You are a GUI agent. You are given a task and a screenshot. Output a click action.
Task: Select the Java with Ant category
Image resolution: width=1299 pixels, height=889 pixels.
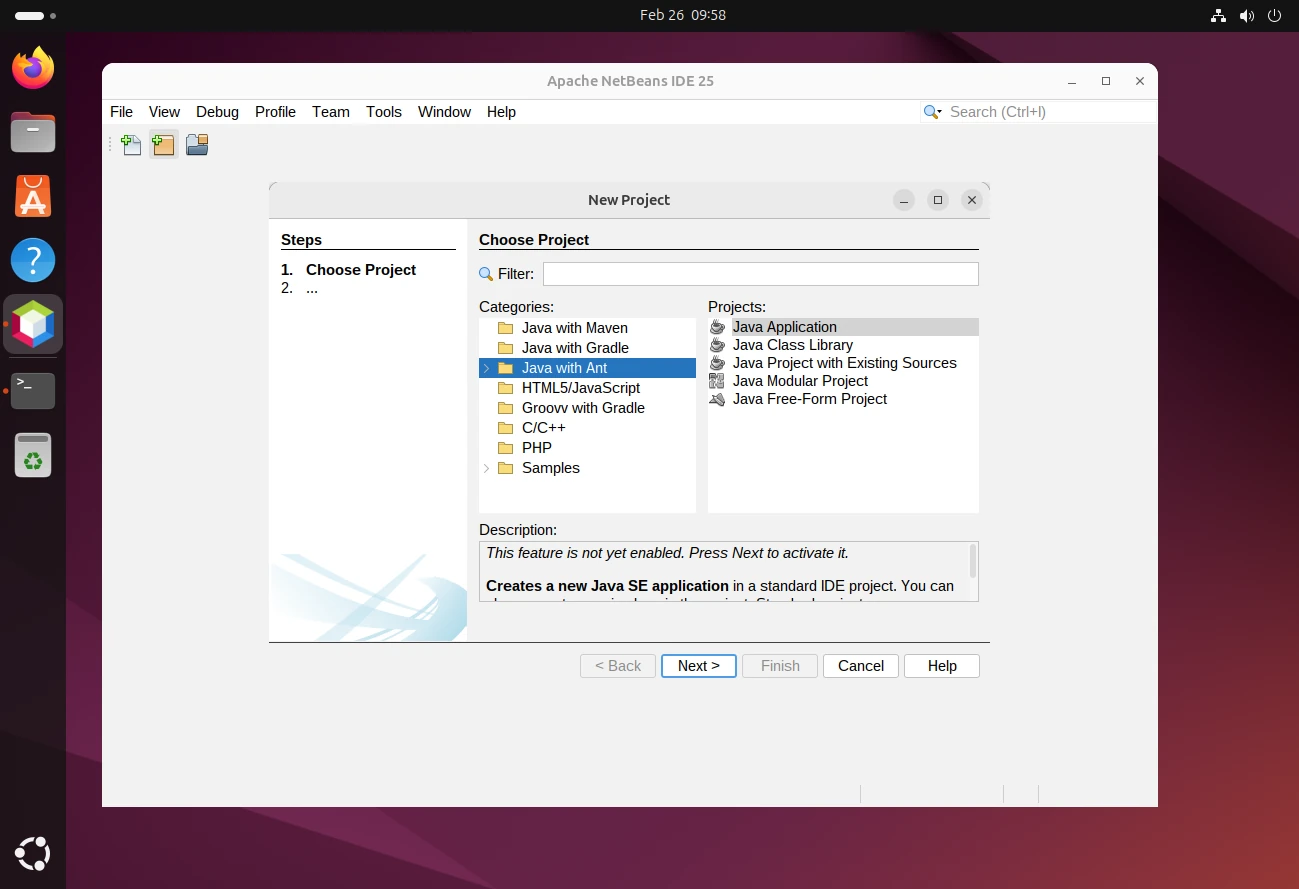[587, 368]
